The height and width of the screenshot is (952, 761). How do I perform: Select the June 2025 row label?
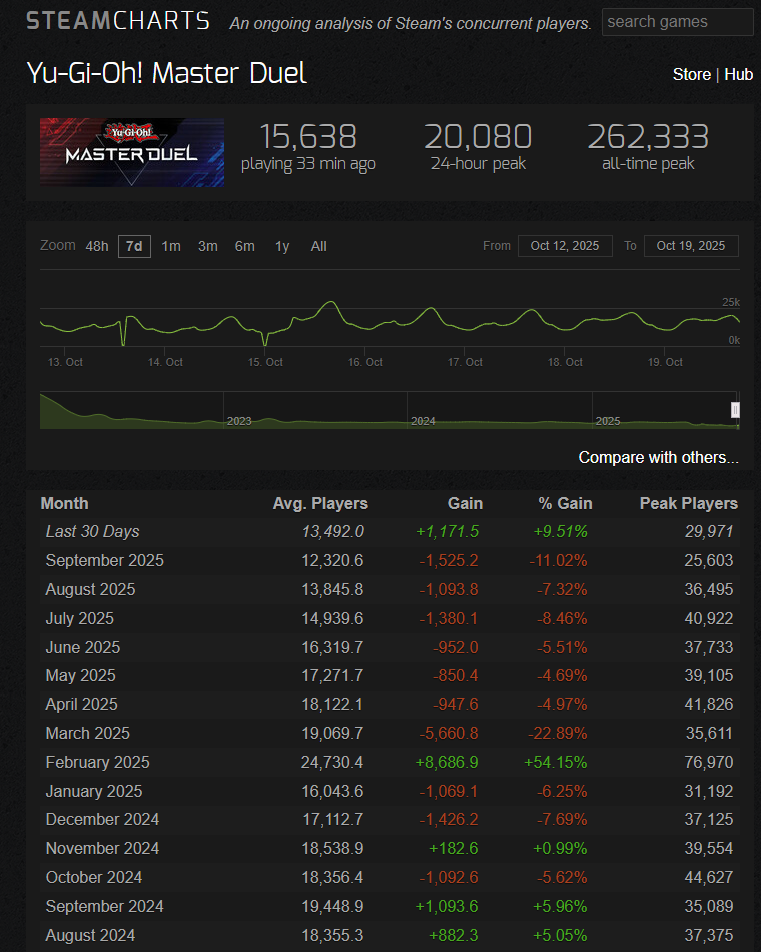83,647
